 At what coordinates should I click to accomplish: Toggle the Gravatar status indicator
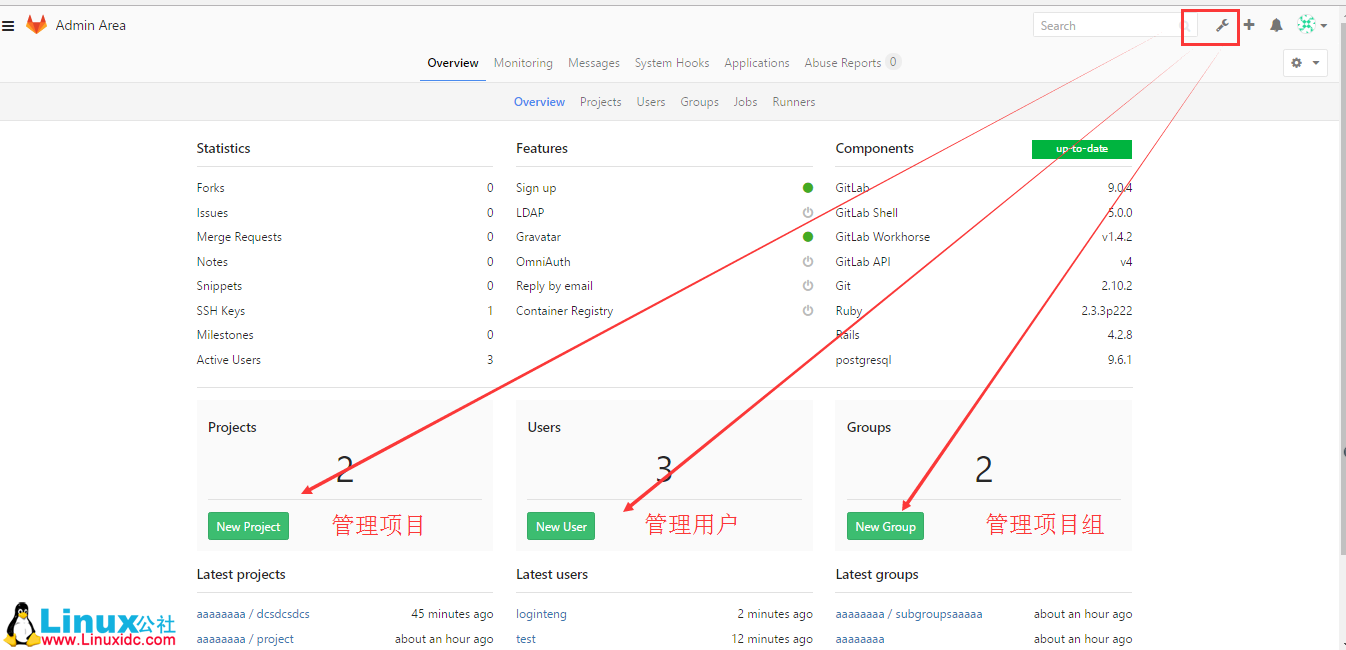[x=807, y=236]
